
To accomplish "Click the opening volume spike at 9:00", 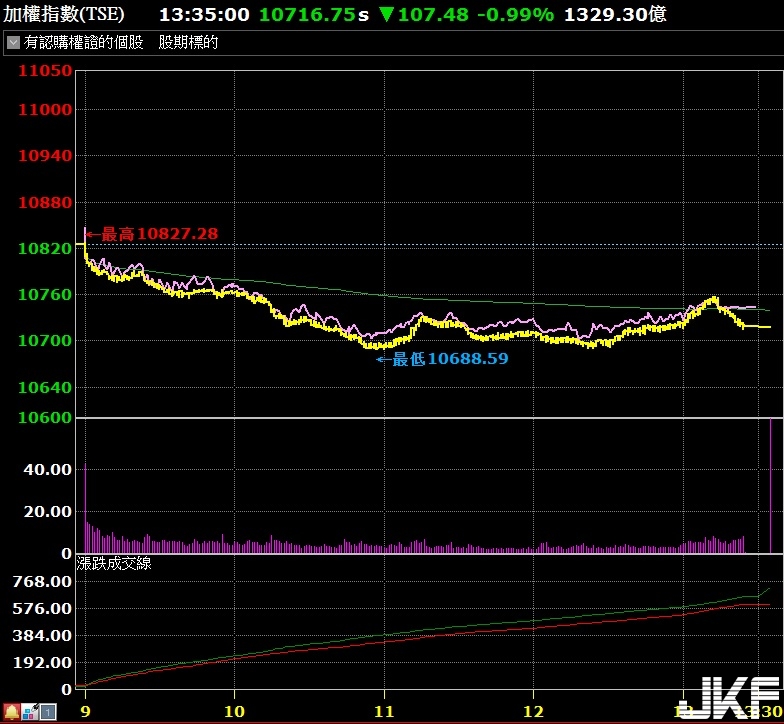I will point(85,508).
